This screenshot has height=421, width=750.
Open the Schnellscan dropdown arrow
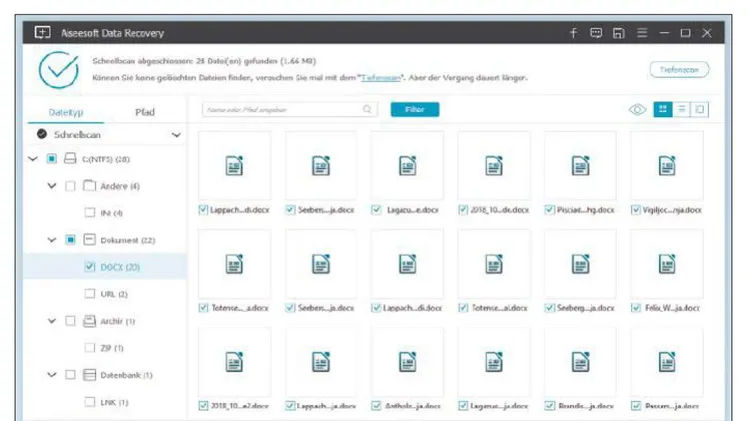coord(176,135)
